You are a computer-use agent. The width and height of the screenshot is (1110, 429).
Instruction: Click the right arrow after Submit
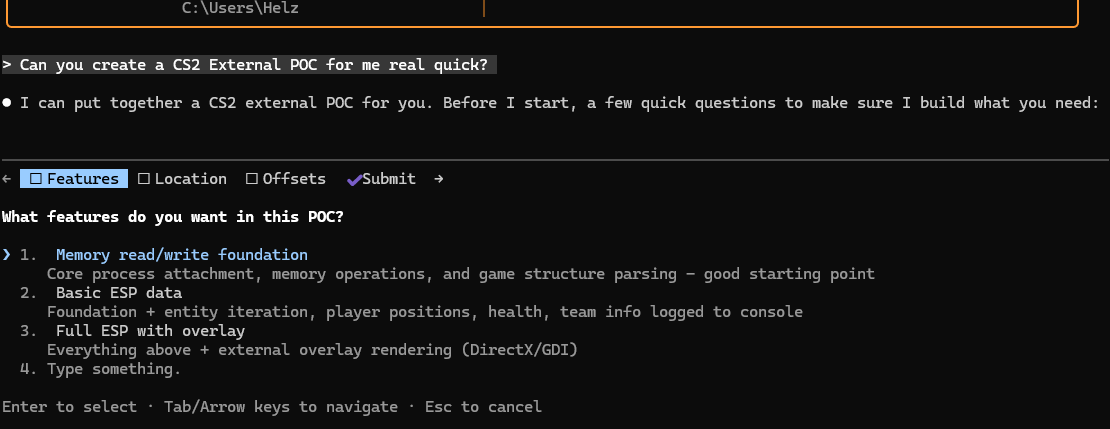tap(438, 179)
